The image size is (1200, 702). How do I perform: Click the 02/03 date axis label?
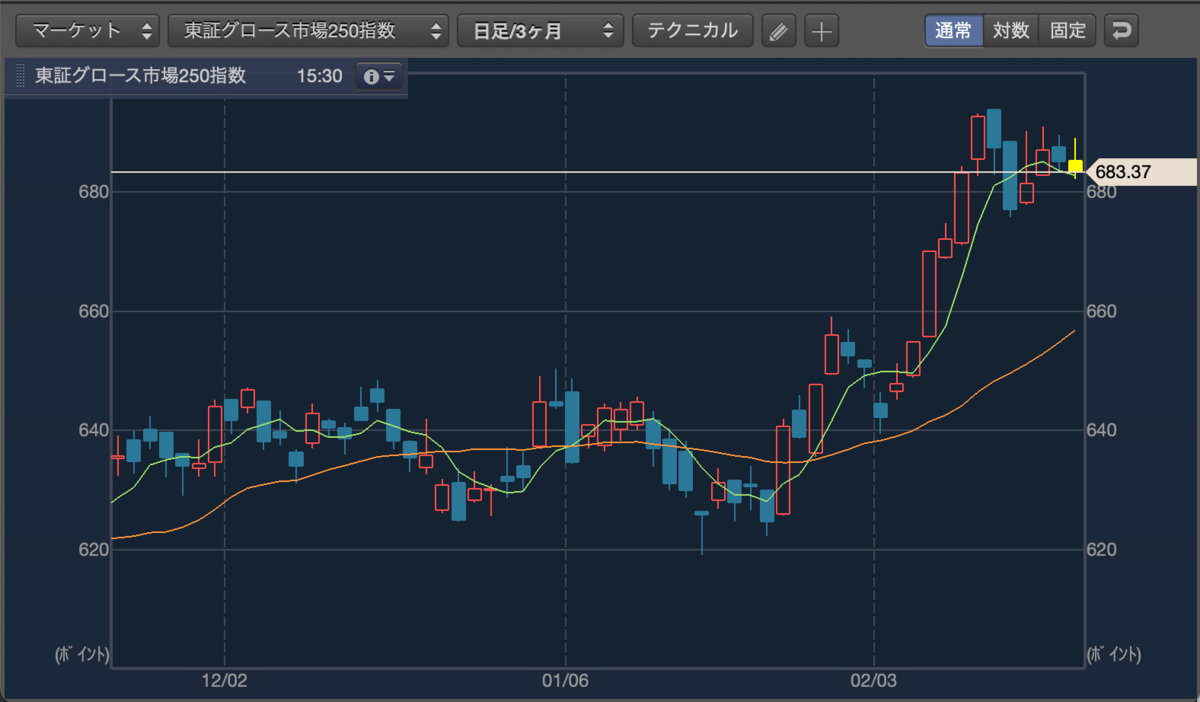click(875, 681)
